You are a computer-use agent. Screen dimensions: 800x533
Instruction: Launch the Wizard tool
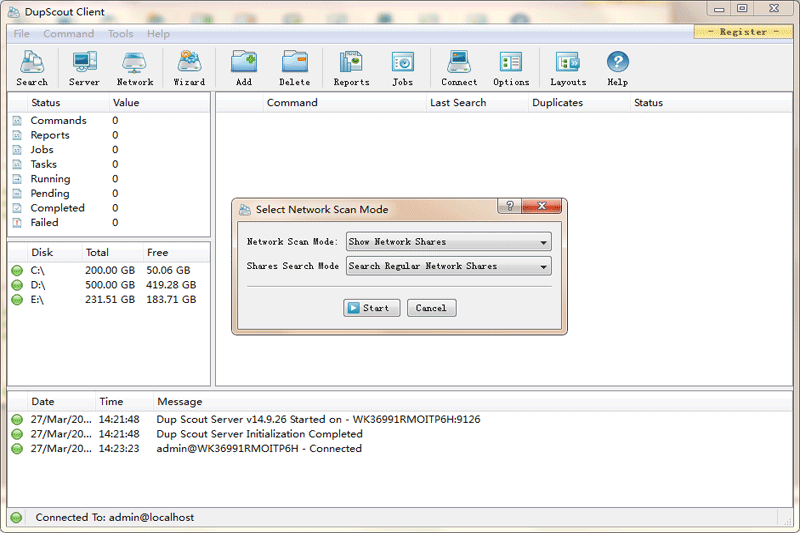tap(189, 68)
